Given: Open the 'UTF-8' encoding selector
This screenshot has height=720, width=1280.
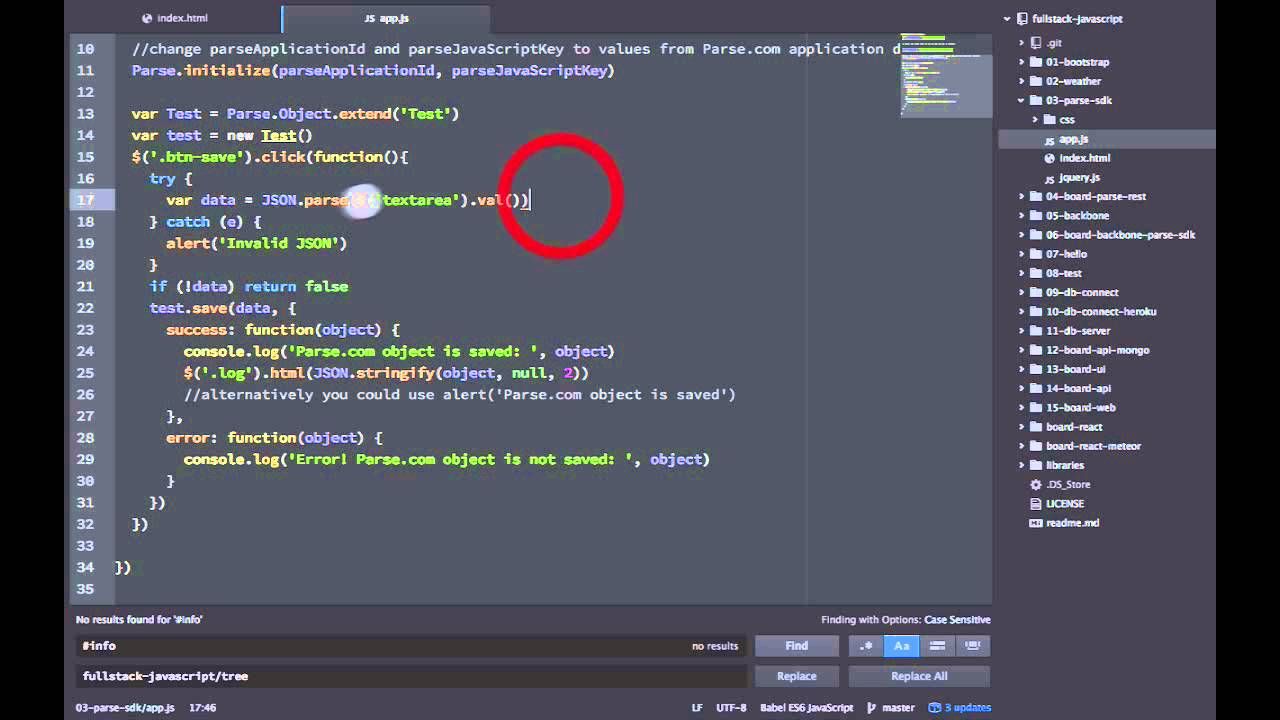Looking at the screenshot, I should [731, 708].
